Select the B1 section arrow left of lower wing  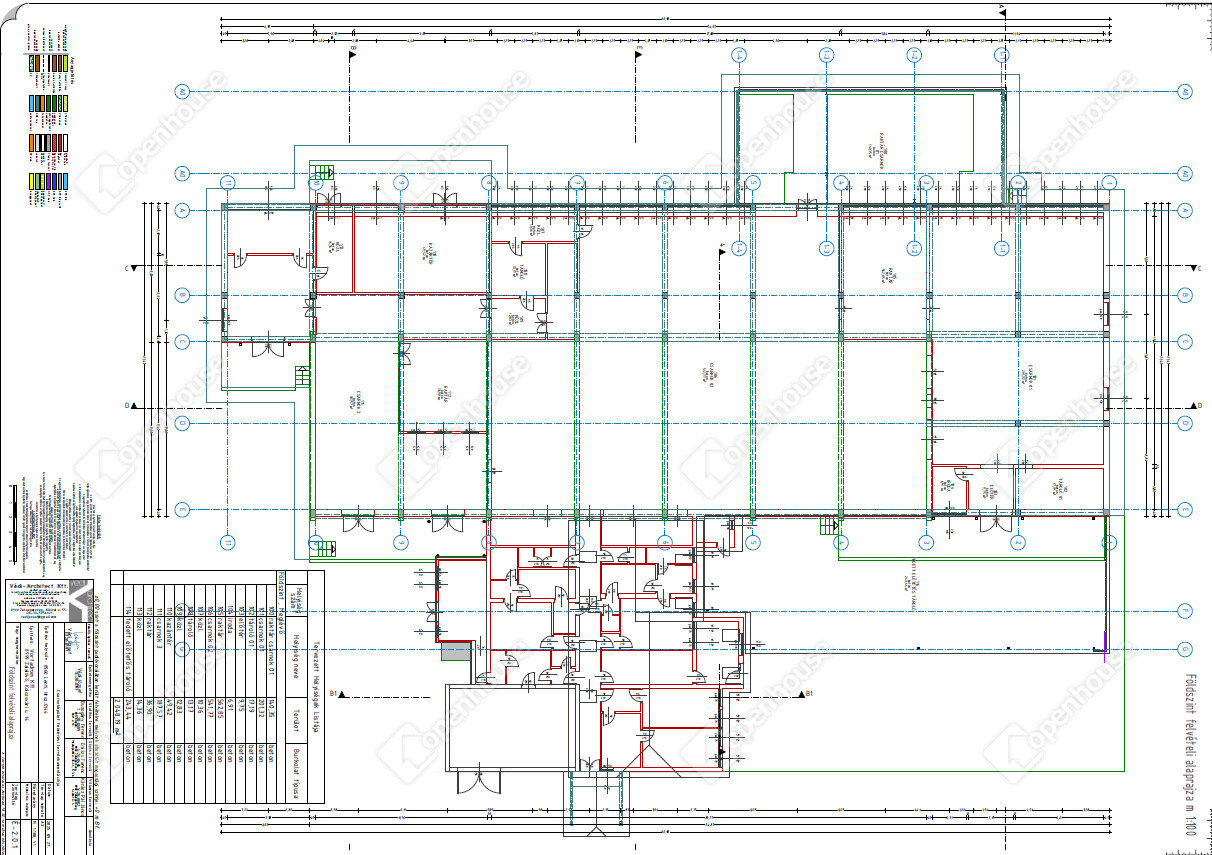(340, 692)
